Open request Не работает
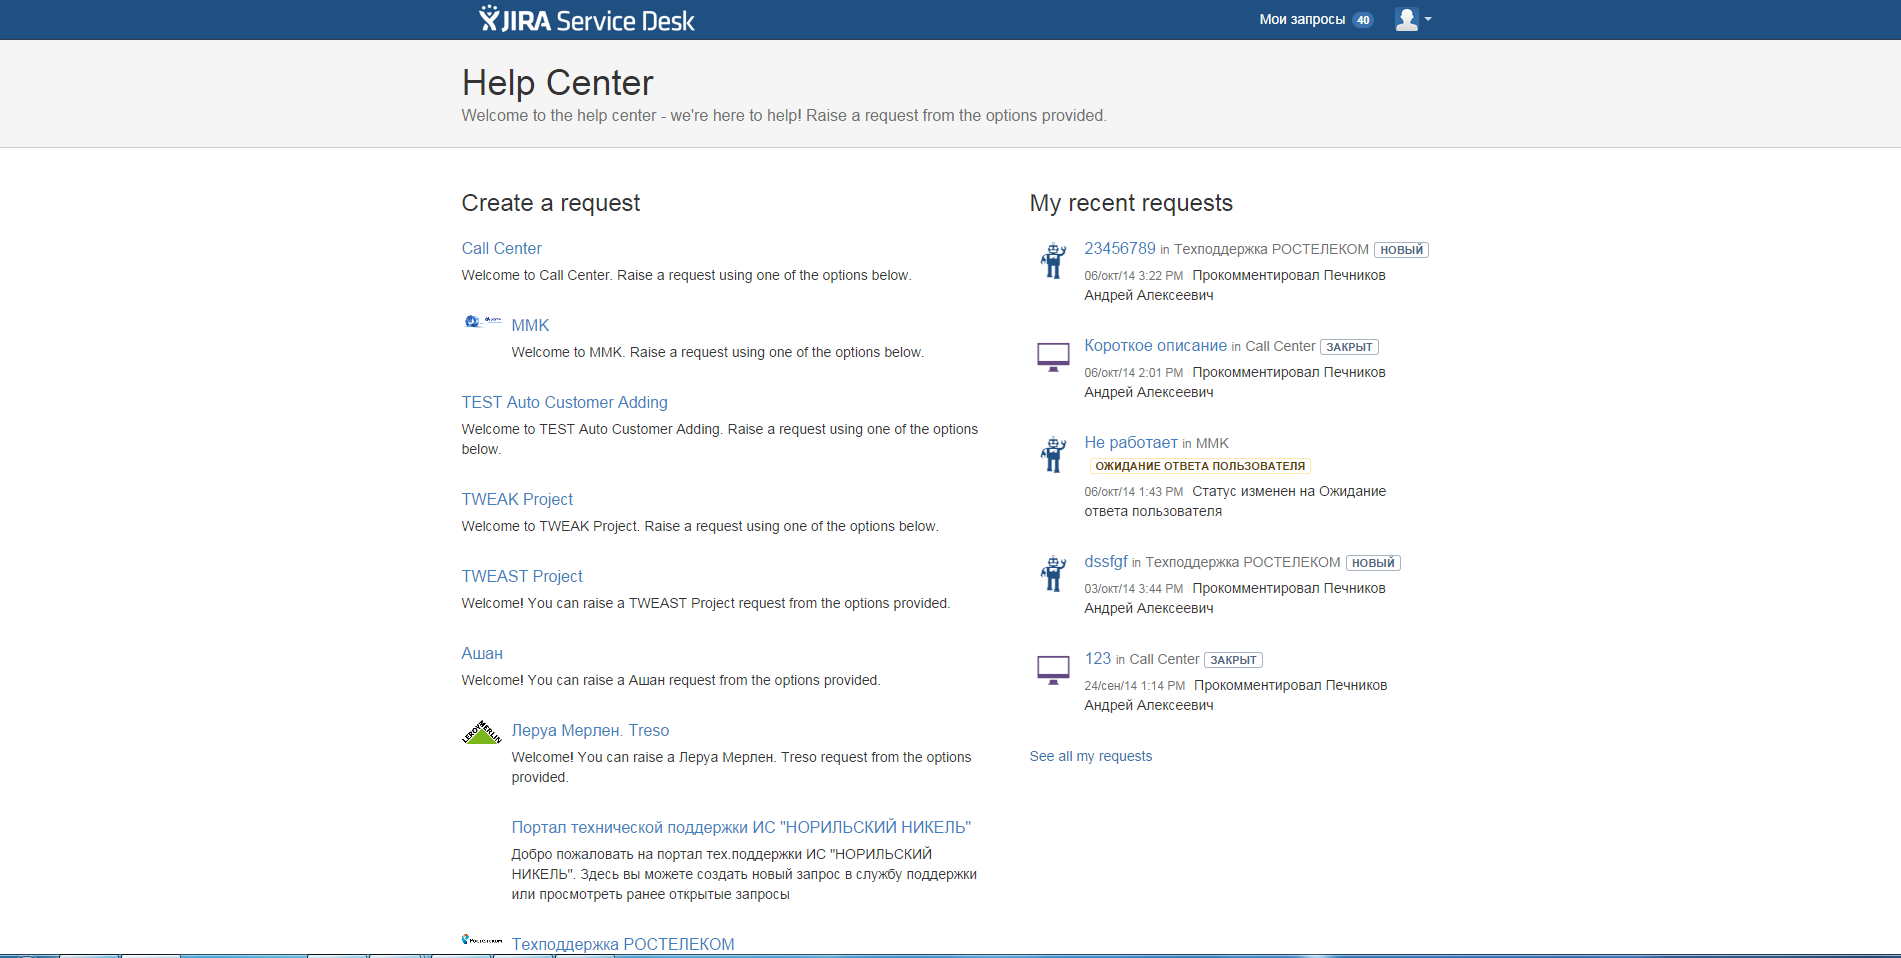Screen dimensions: 1901x958 [1131, 442]
